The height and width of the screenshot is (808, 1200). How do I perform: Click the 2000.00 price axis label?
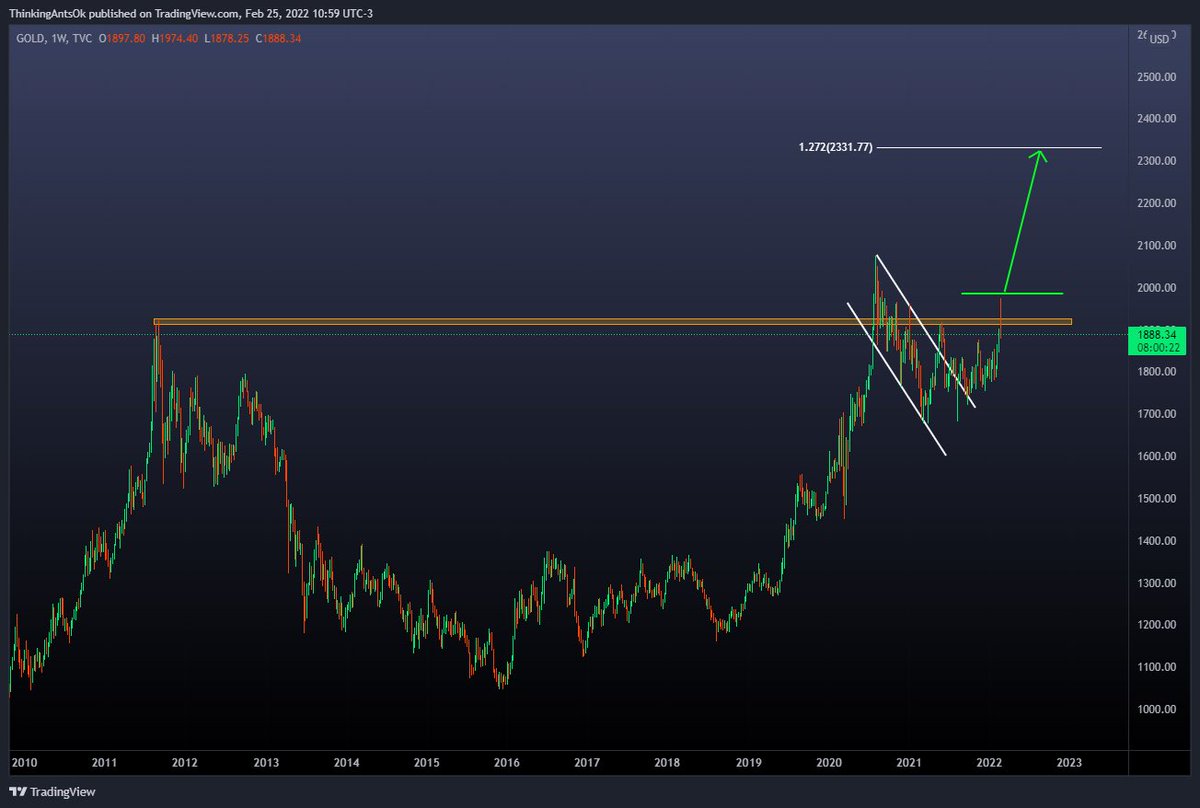(x=1155, y=288)
